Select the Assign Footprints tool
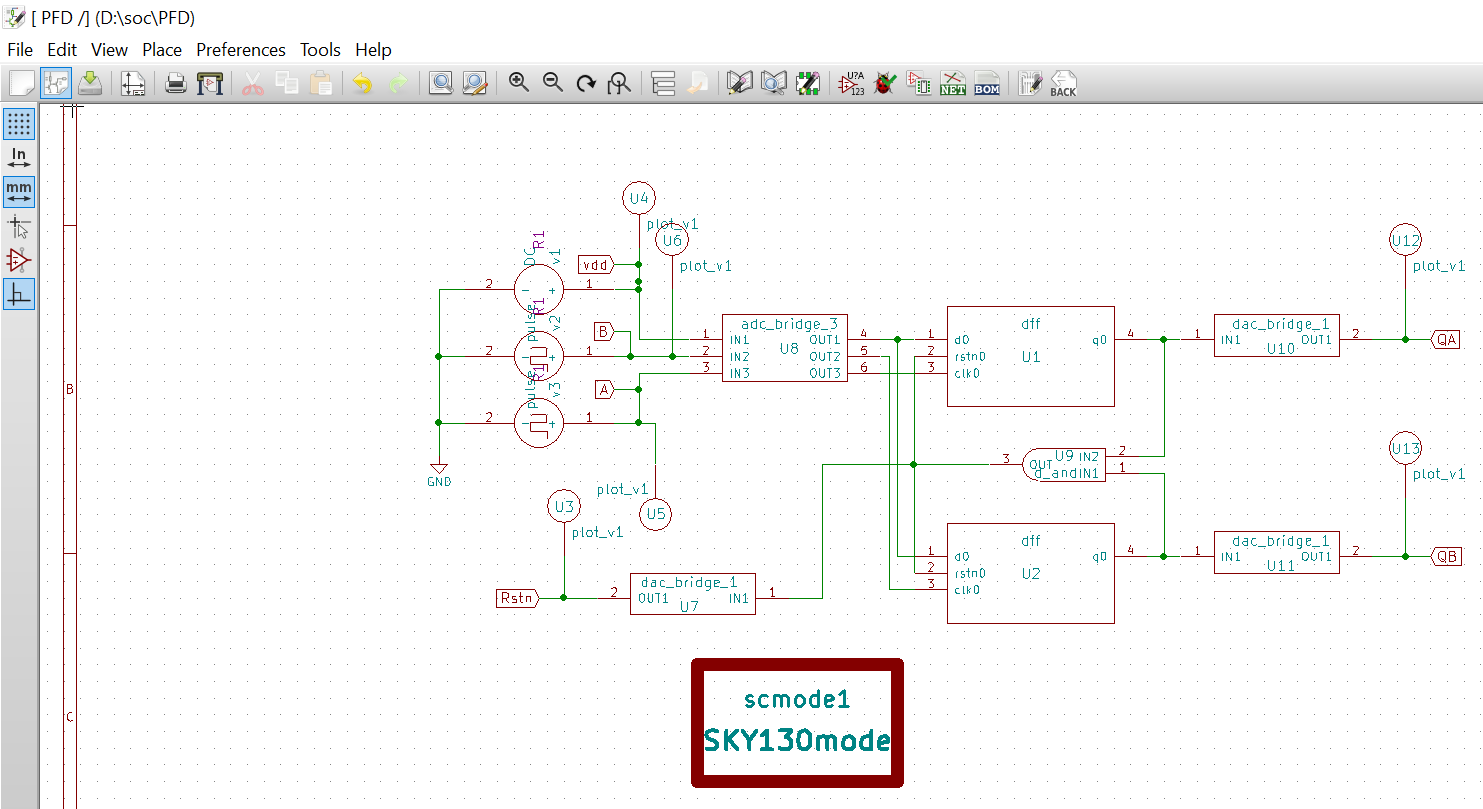 919,84
